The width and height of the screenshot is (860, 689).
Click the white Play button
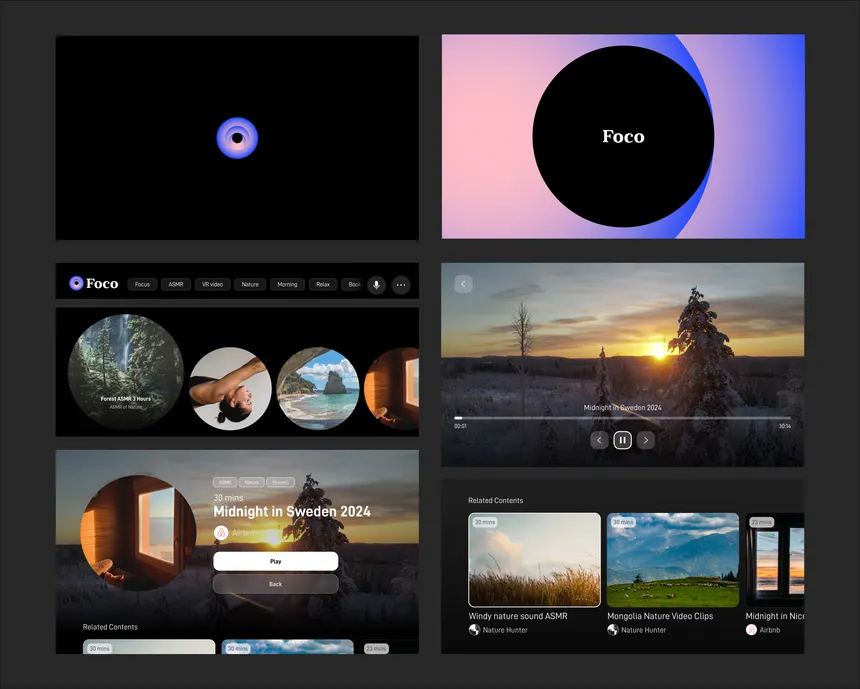tap(276, 561)
